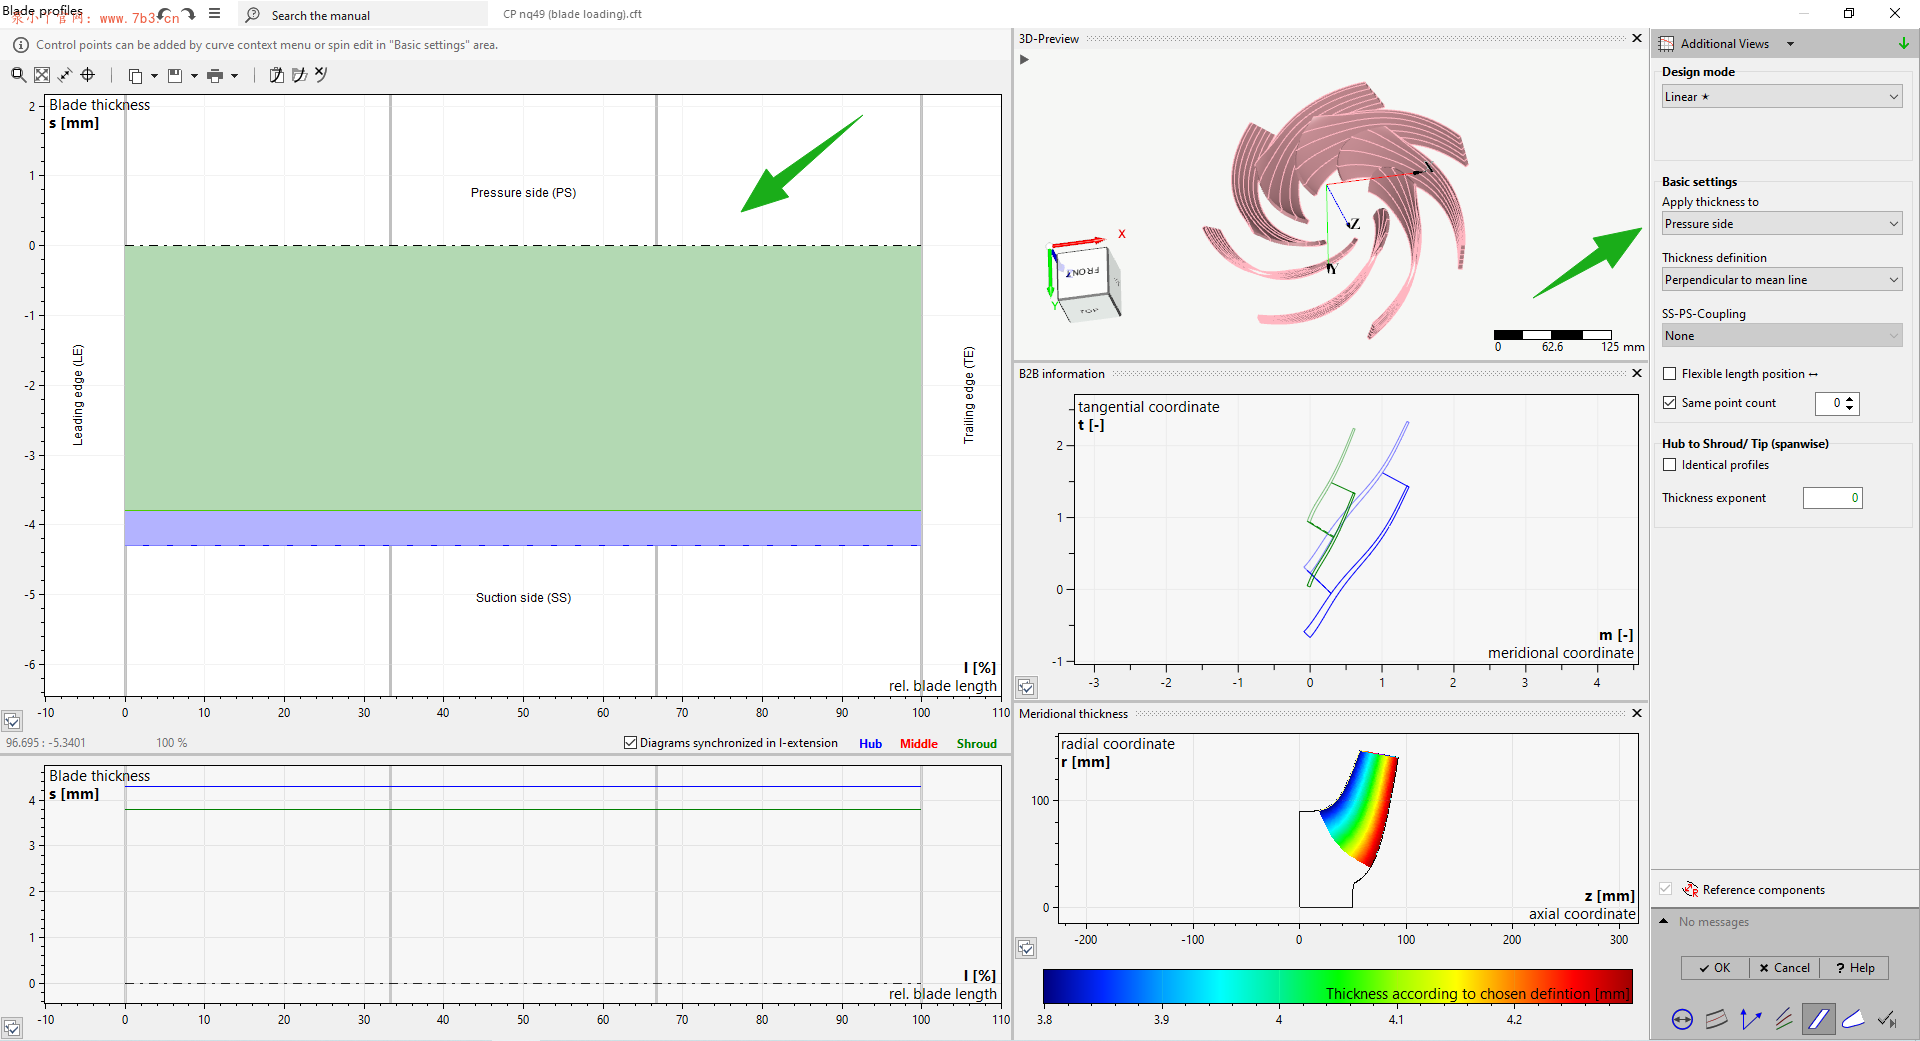The image size is (1920, 1041).
Task: Click the copy diagram icon
Action: [135, 76]
